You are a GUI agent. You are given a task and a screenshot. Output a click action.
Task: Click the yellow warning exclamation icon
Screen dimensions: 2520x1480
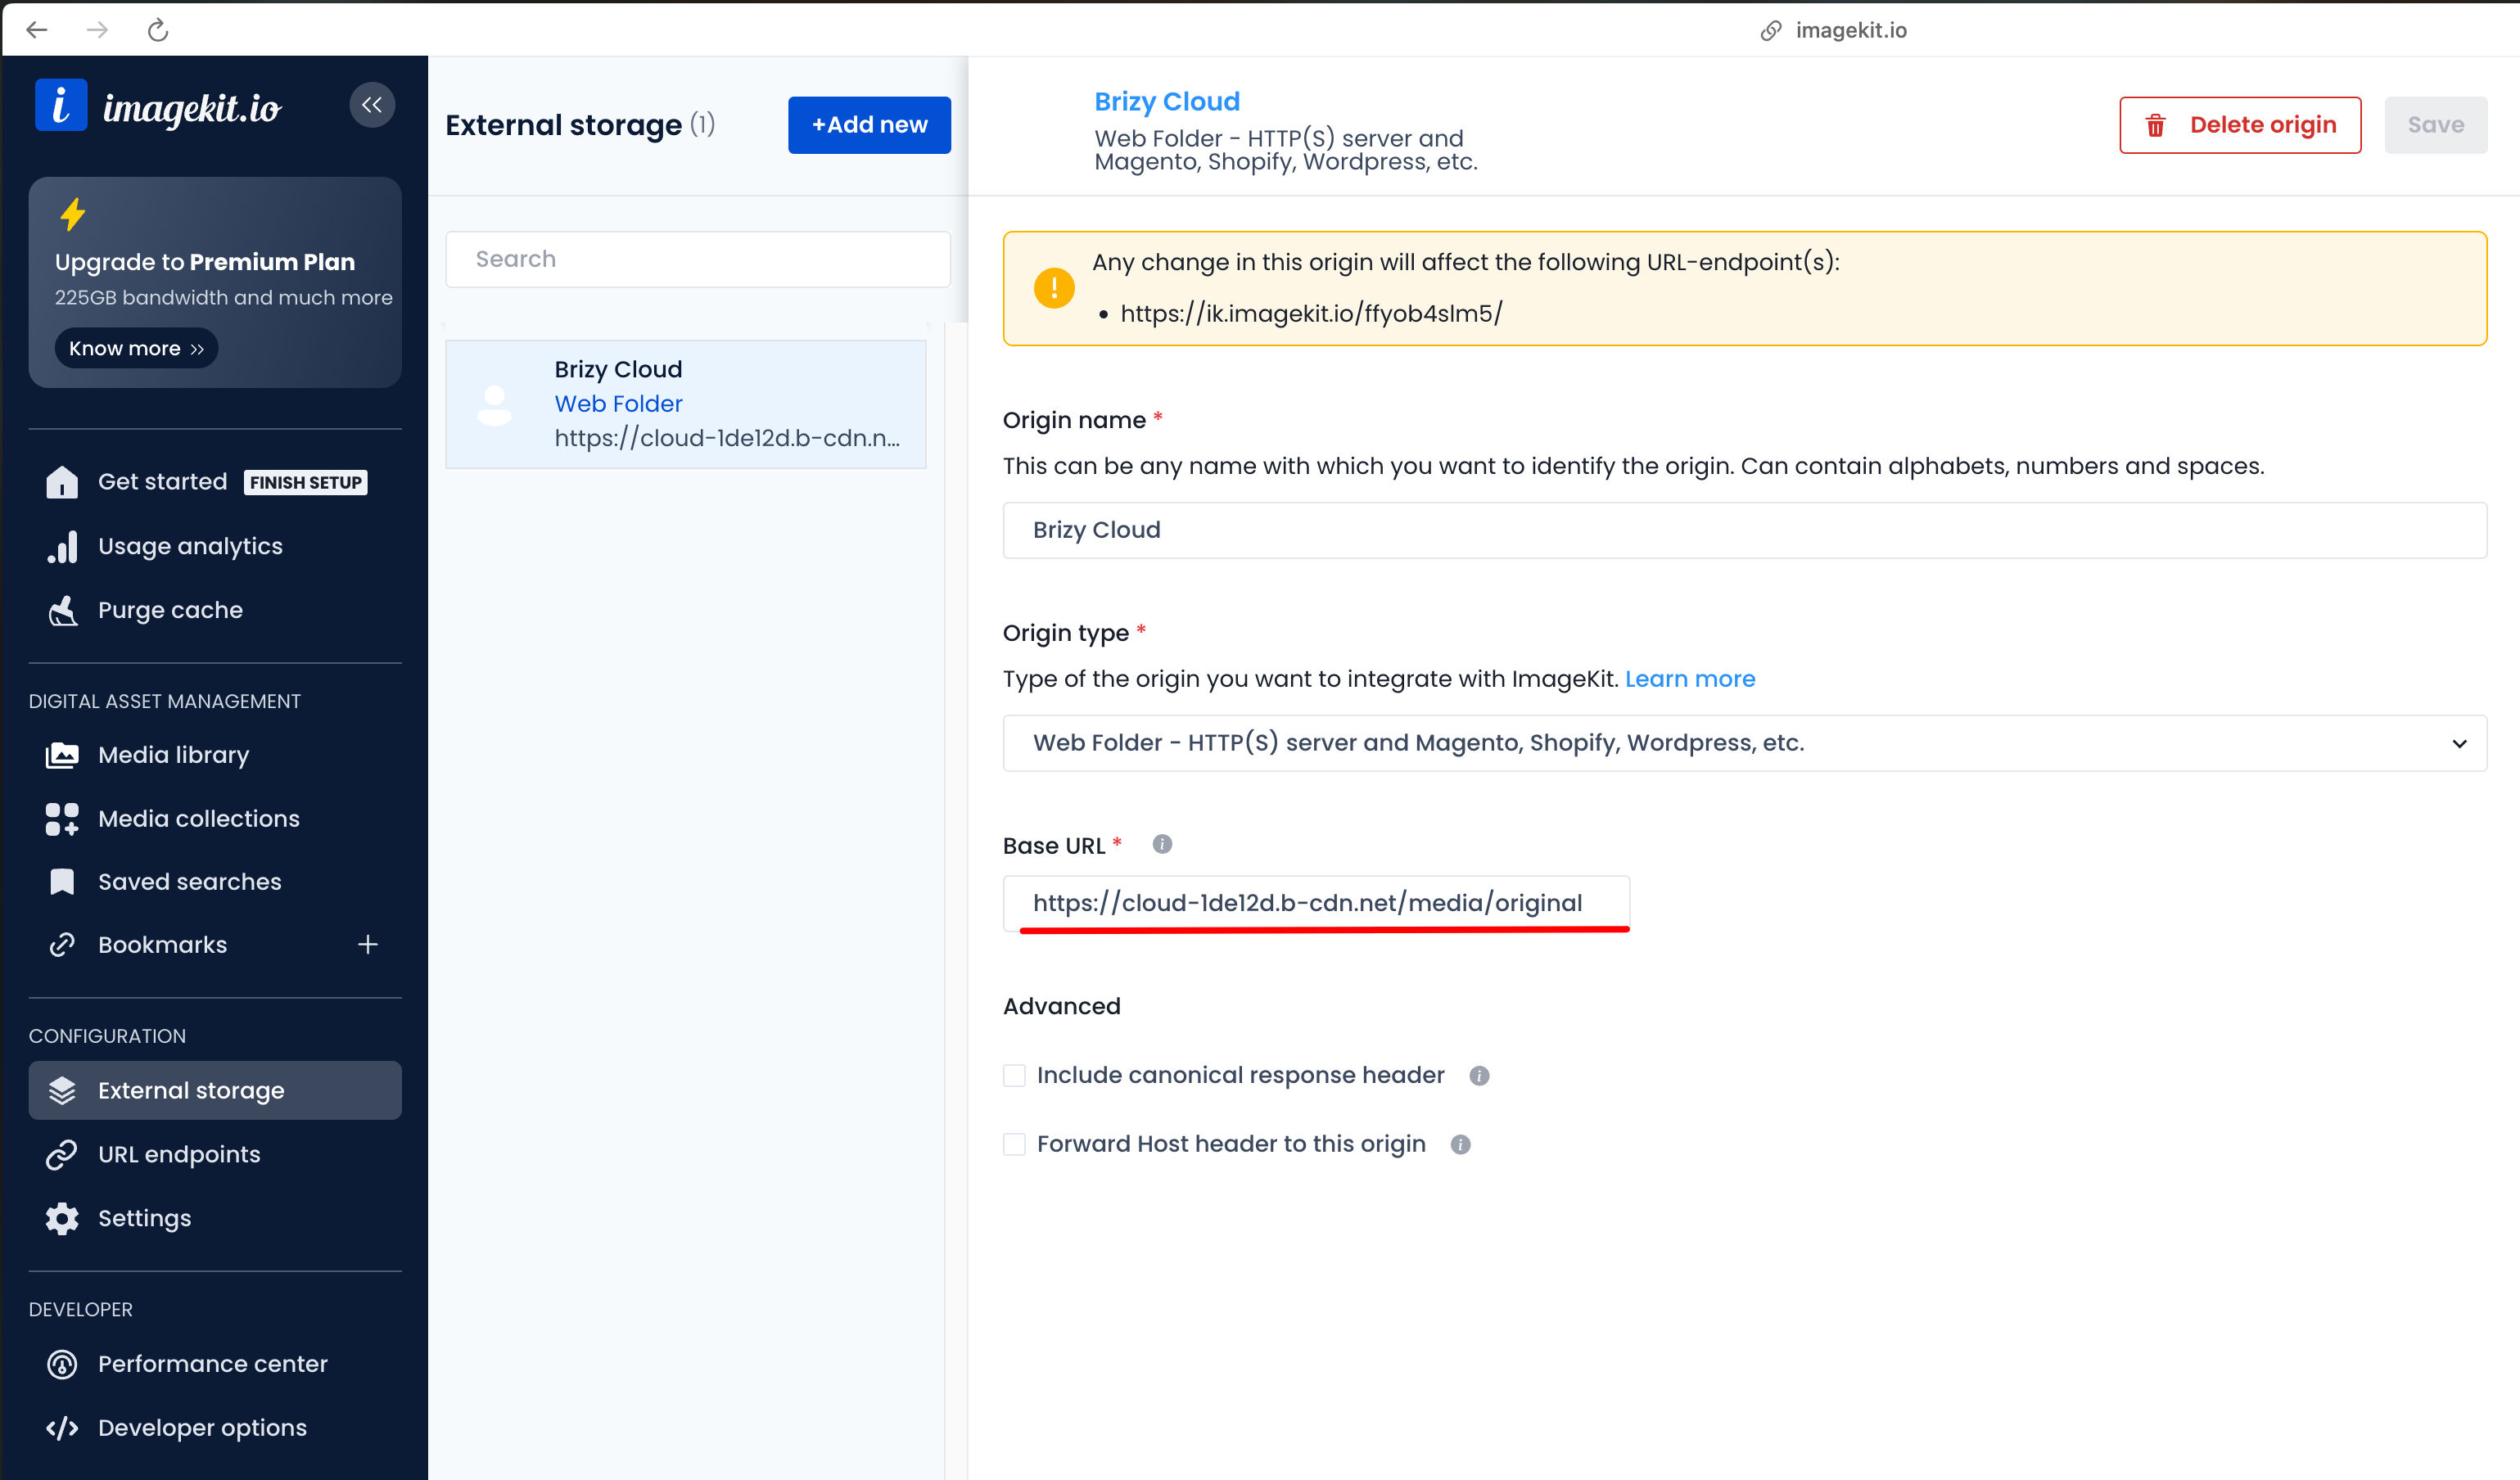pyautogui.click(x=1054, y=288)
